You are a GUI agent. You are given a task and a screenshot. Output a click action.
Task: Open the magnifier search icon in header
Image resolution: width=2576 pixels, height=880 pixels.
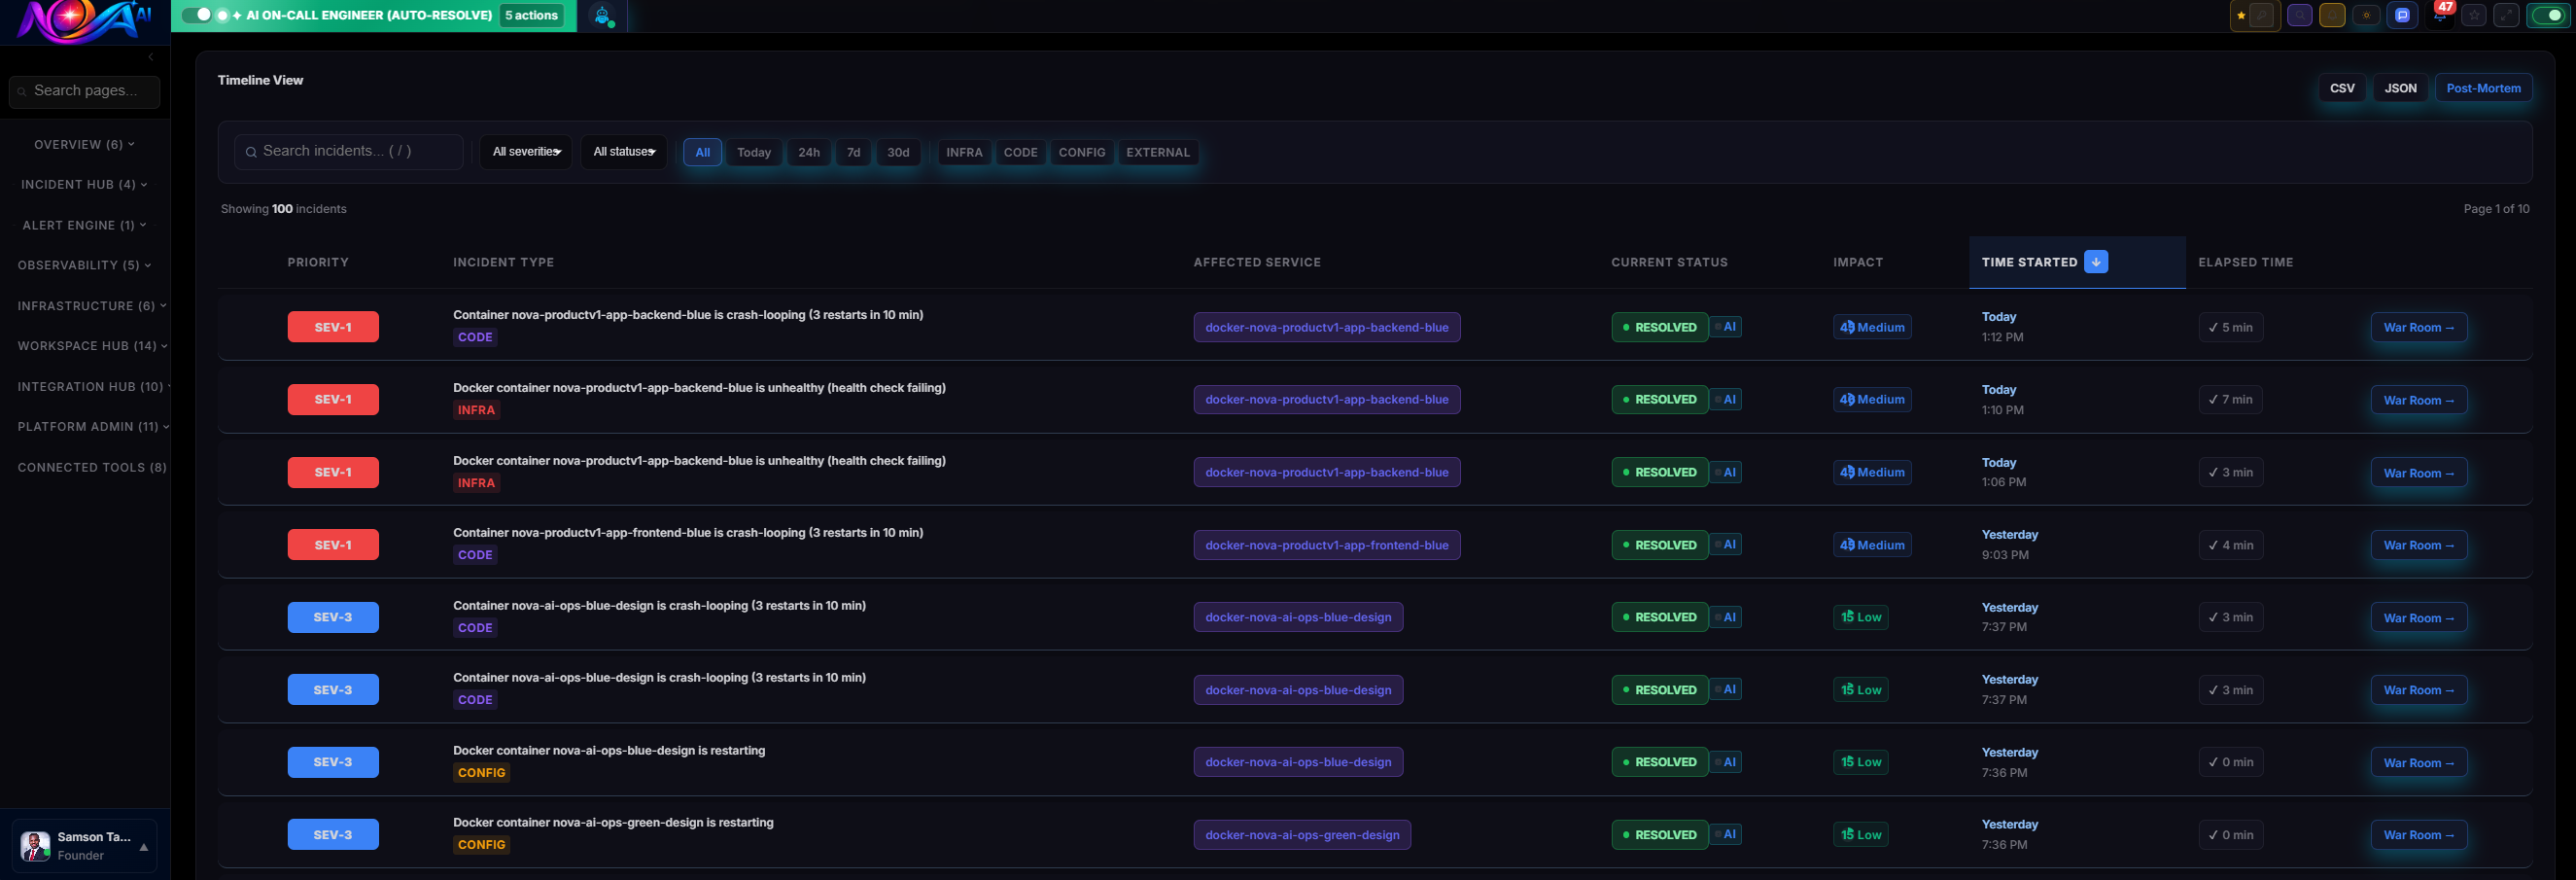click(2299, 16)
